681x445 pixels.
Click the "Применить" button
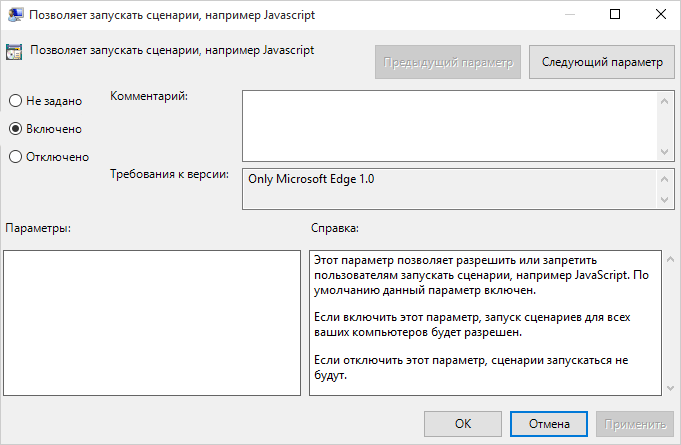click(635, 424)
